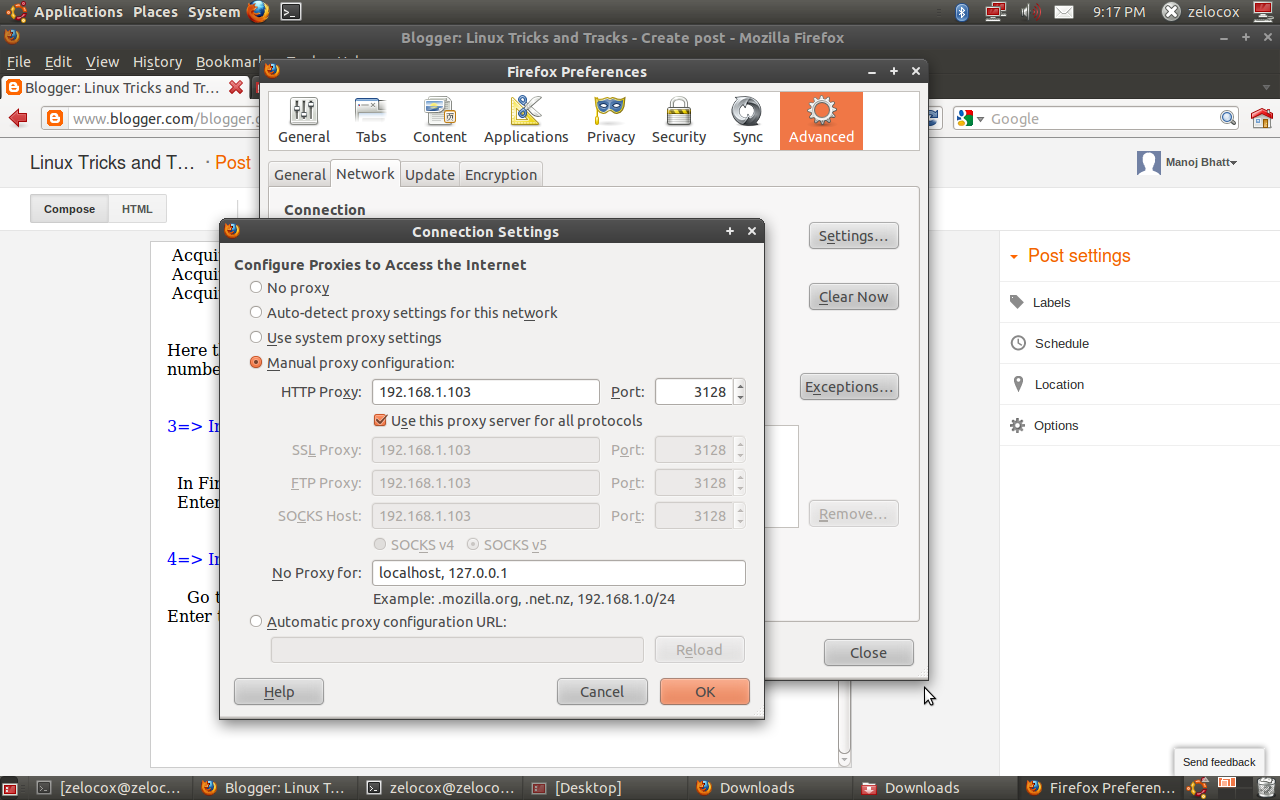The width and height of the screenshot is (1280, 800).
Task: Click the Firefox home button
Action: point(1262,119)
